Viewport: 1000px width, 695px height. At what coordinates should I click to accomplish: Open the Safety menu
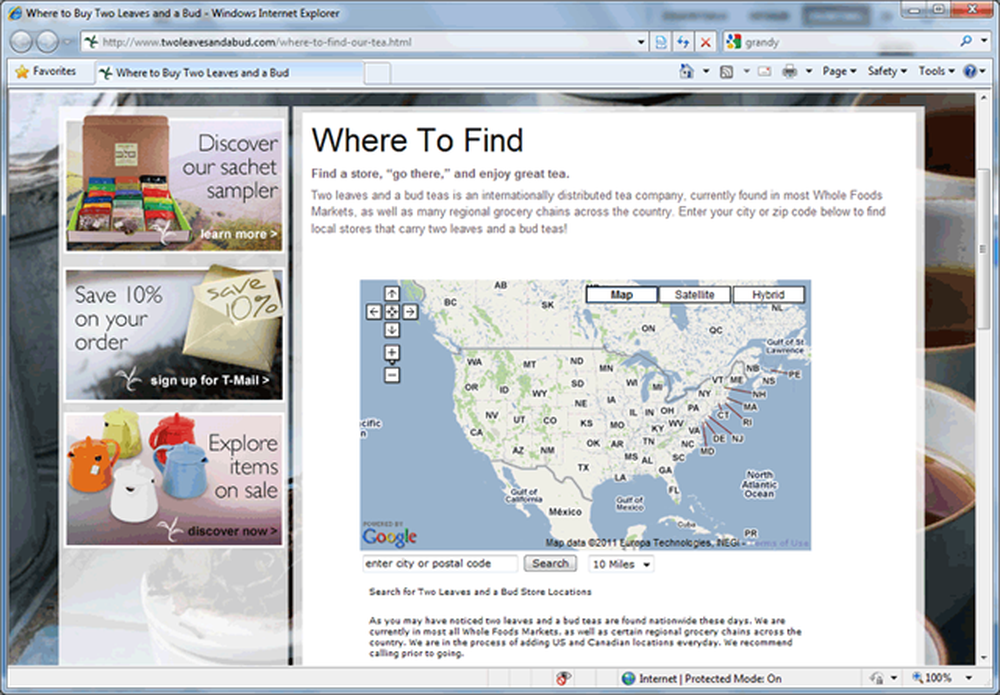pos(886,71)
